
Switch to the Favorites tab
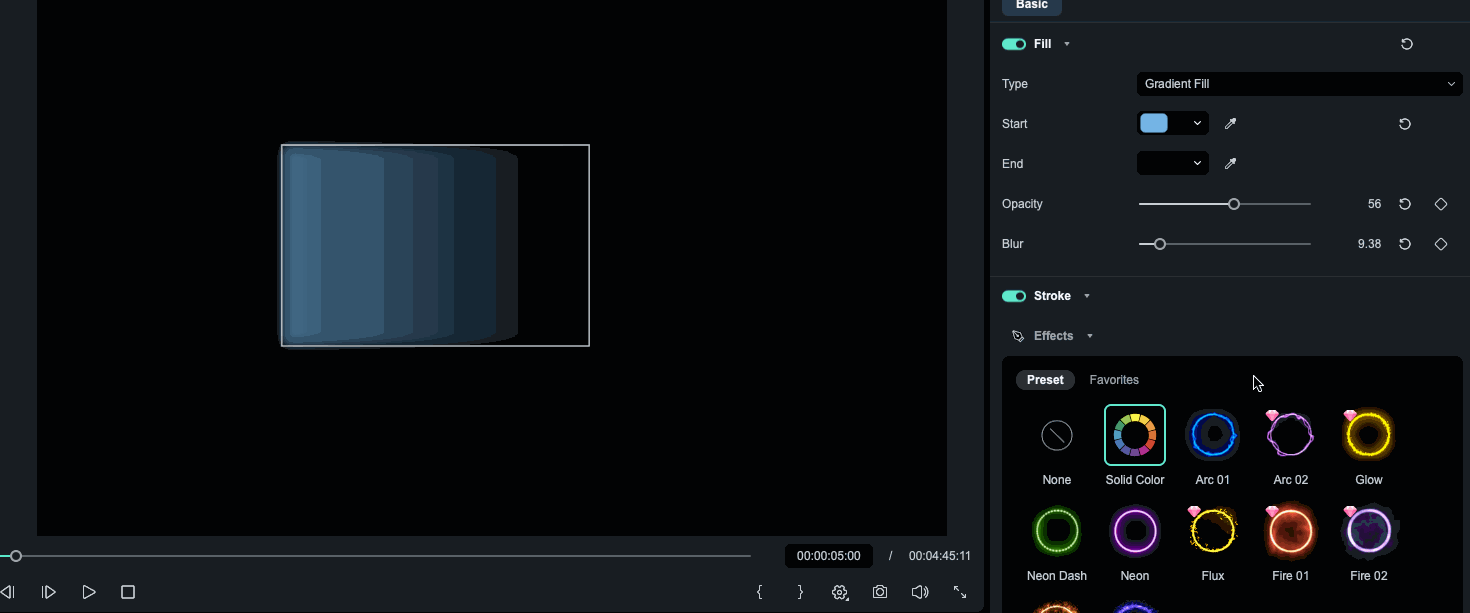1114,380
